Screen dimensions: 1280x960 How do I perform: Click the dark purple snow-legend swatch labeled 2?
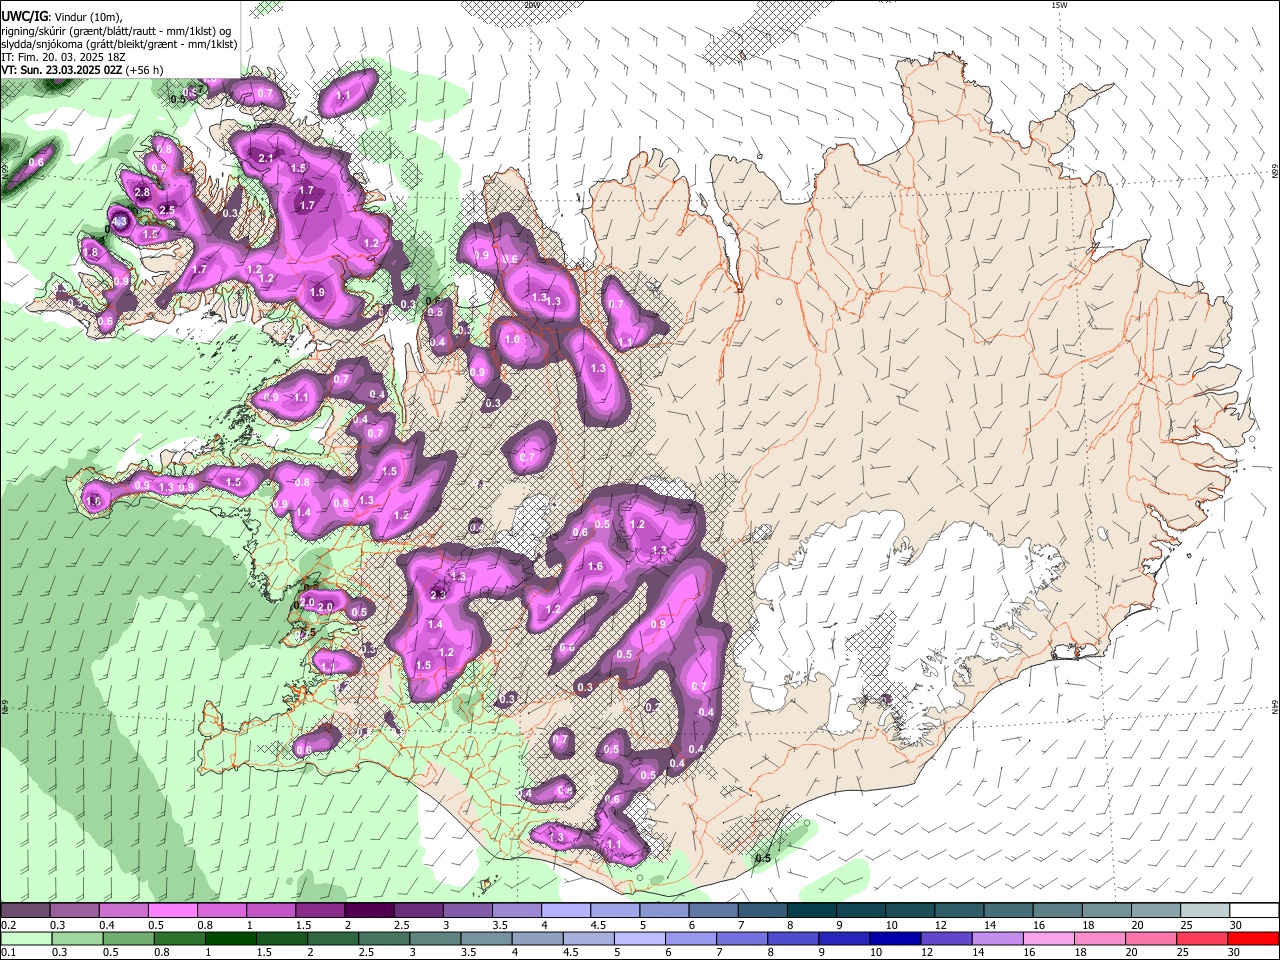pyautogui.click(x=368, y=911)
